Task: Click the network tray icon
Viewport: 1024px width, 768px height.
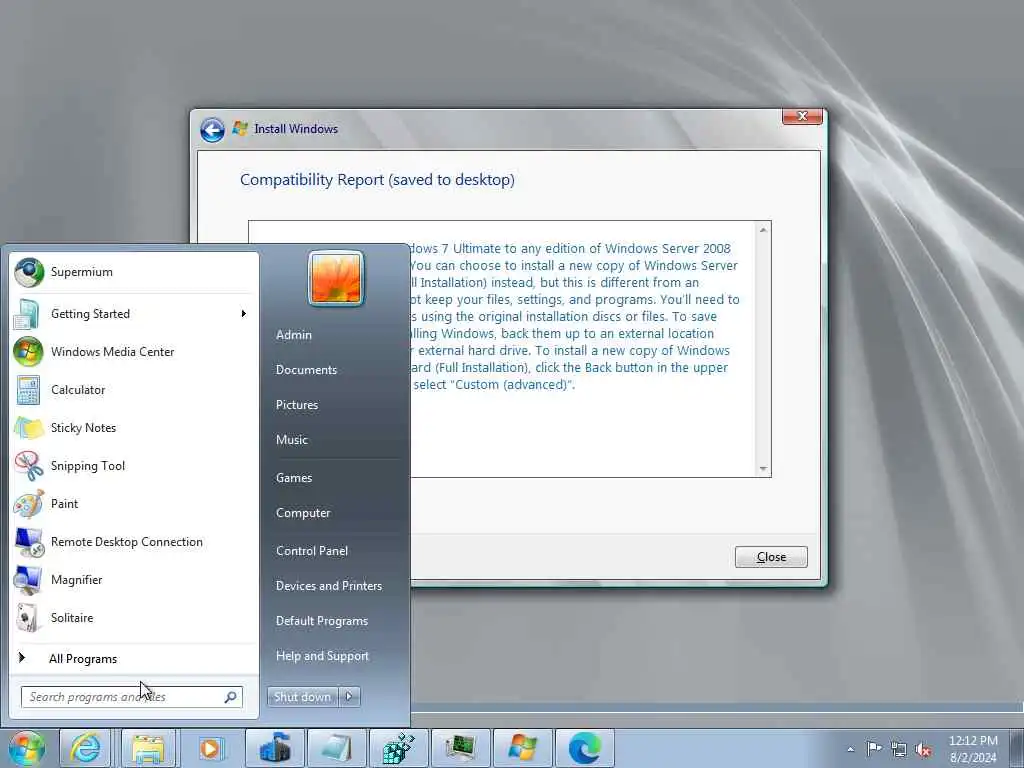Action: pos(899,749)
